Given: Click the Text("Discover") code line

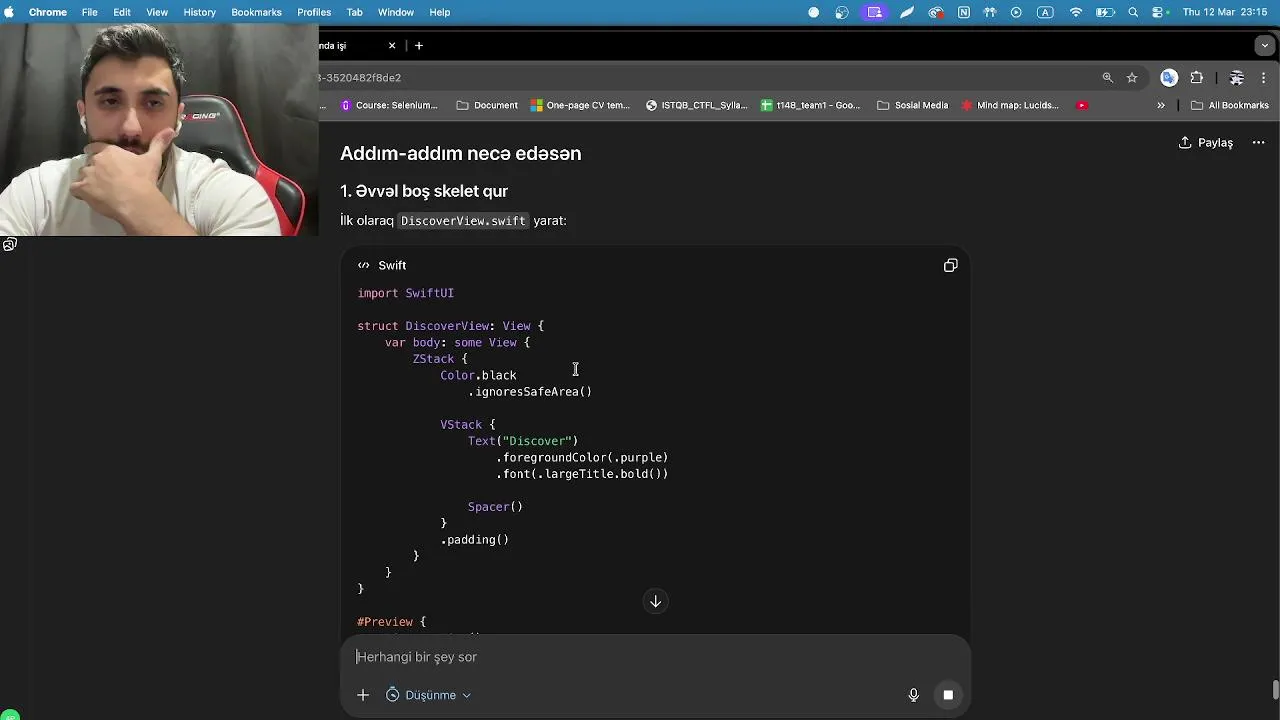Looking at the screenshot, I should coord(523,441).
